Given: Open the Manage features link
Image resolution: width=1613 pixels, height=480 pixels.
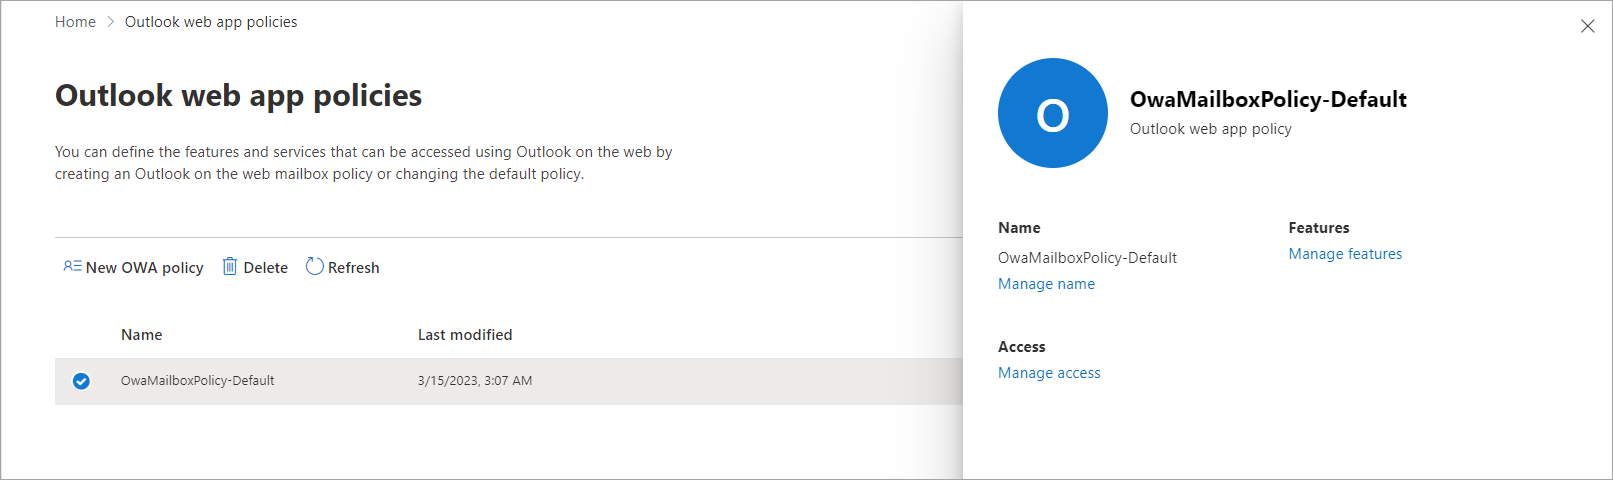Looking at the screenshot, I should click(x=1344, y=254).
